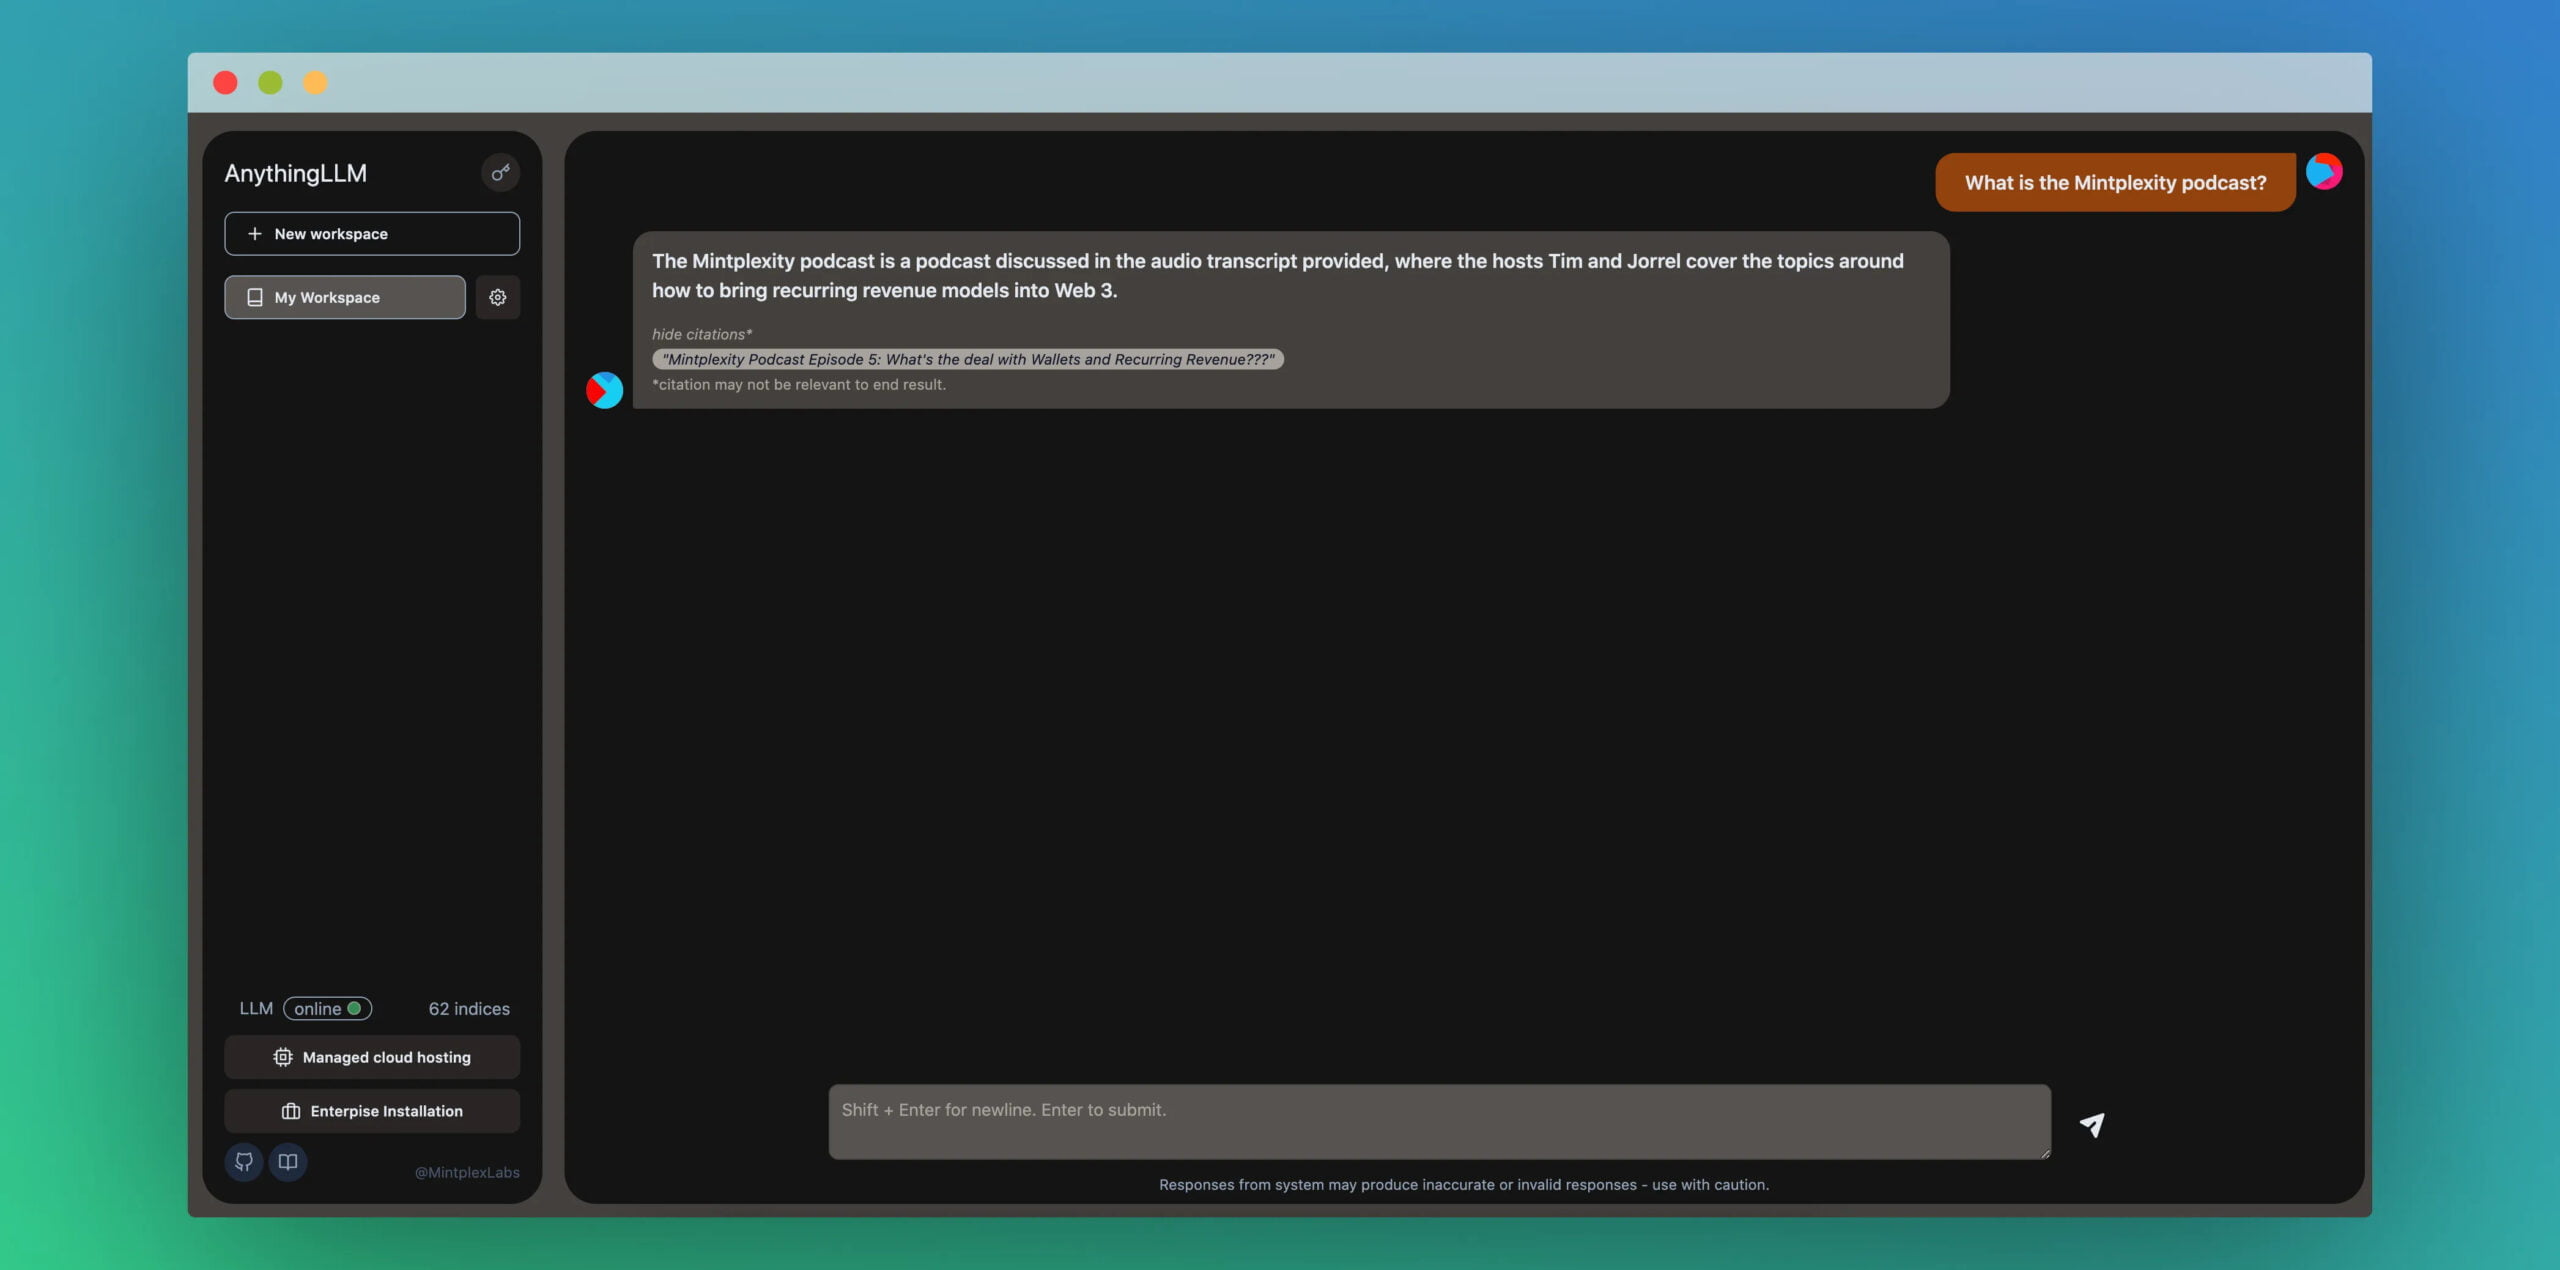
Task: Click the briefcase icon in Enterprise Installation
Action: (x=290, y=1111)
